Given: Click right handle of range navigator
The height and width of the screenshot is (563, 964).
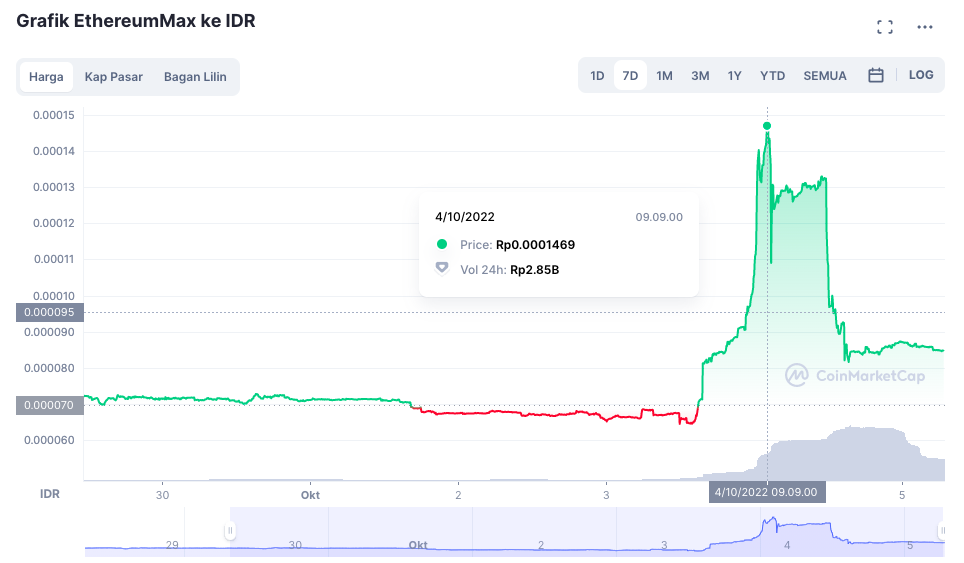Looking at the screenshot, I should pyautogui.click(x=941, y=530).
